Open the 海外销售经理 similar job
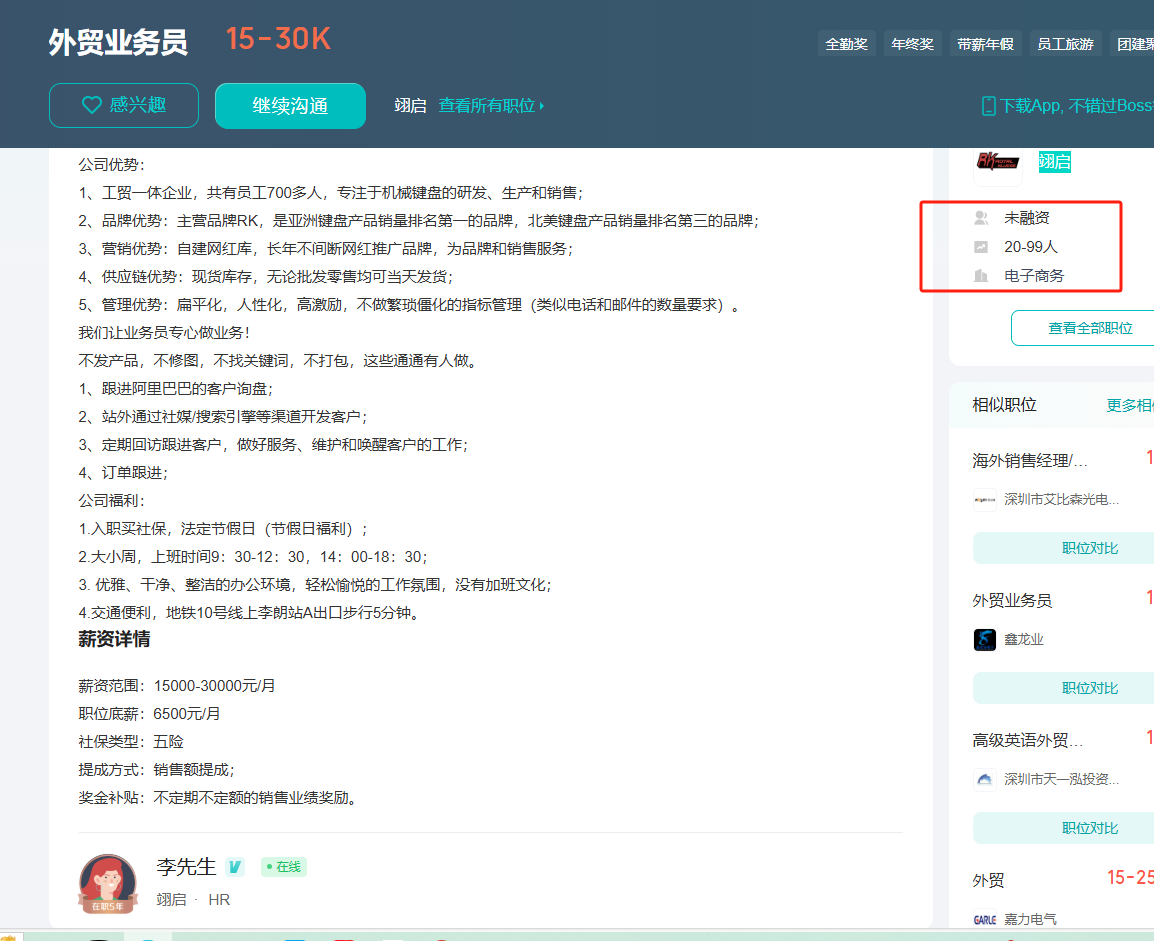This screenshot has width=1154, height=941. (x=1029, y=460)
